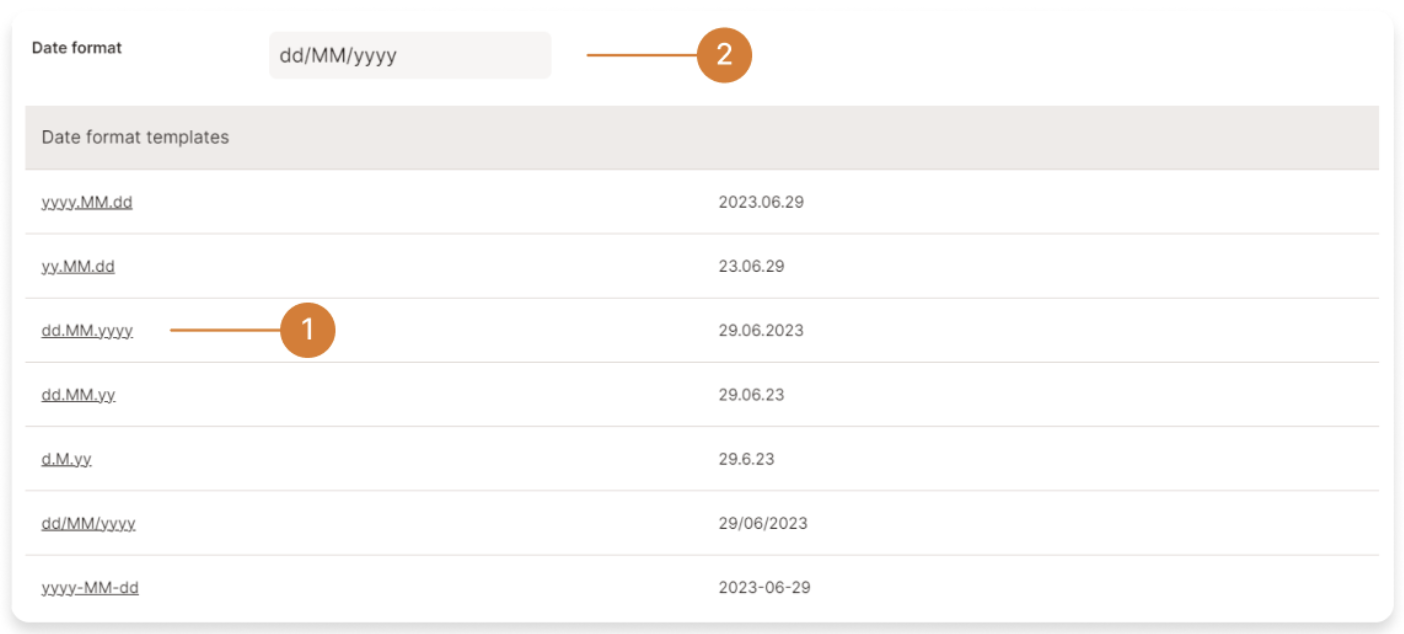Screen dimensions: 1404x634
Task: Select the yyyy.MM.dd template link
Action: (87, 202)
